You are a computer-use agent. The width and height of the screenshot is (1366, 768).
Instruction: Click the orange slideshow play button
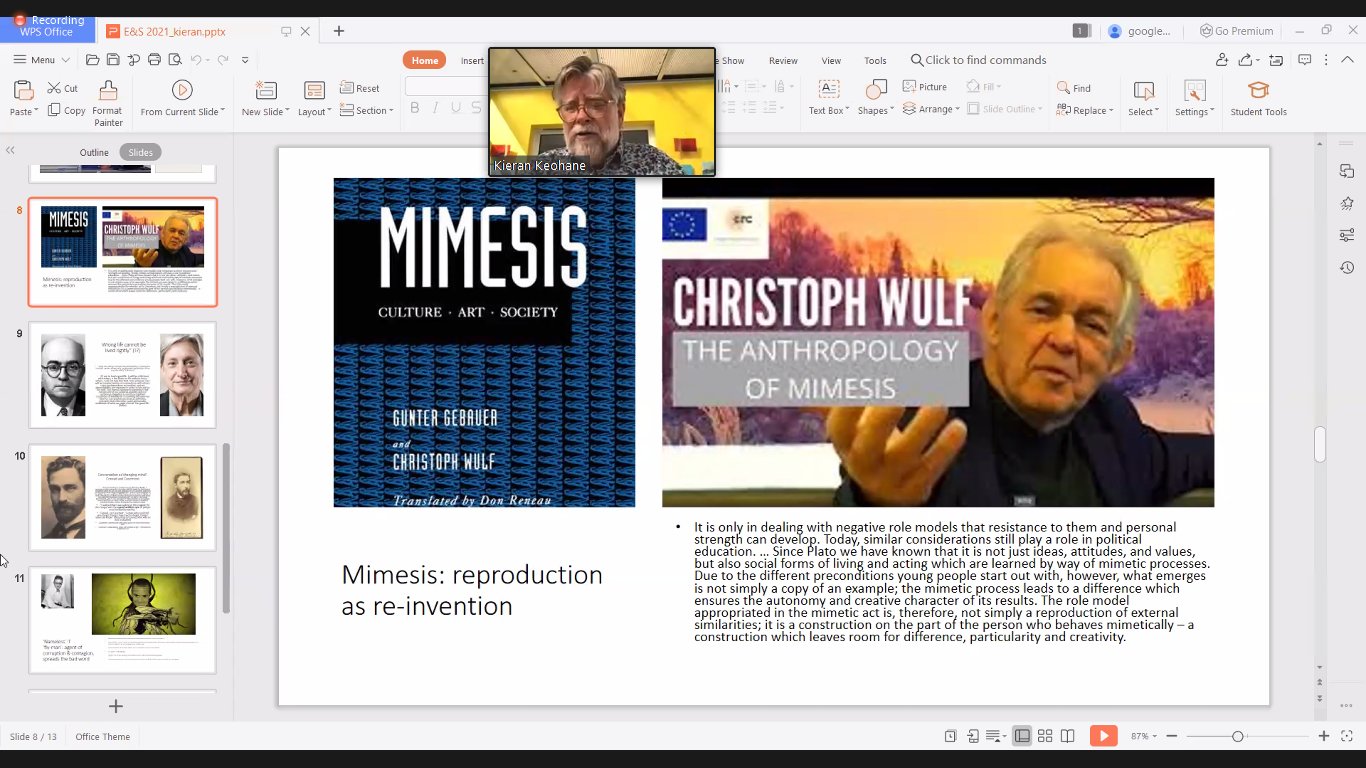pos(1103,736)
